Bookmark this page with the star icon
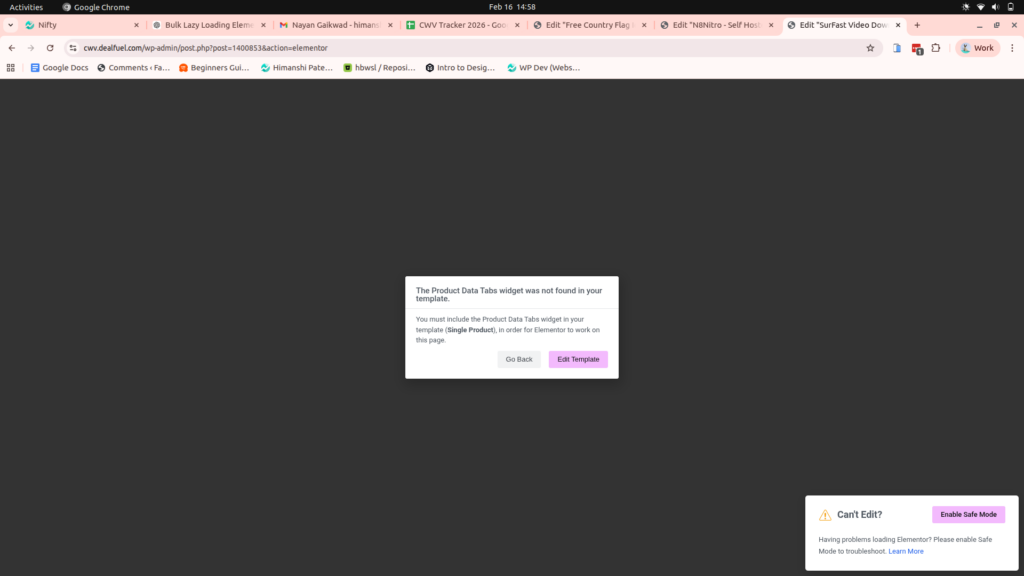 click(870, 48)
